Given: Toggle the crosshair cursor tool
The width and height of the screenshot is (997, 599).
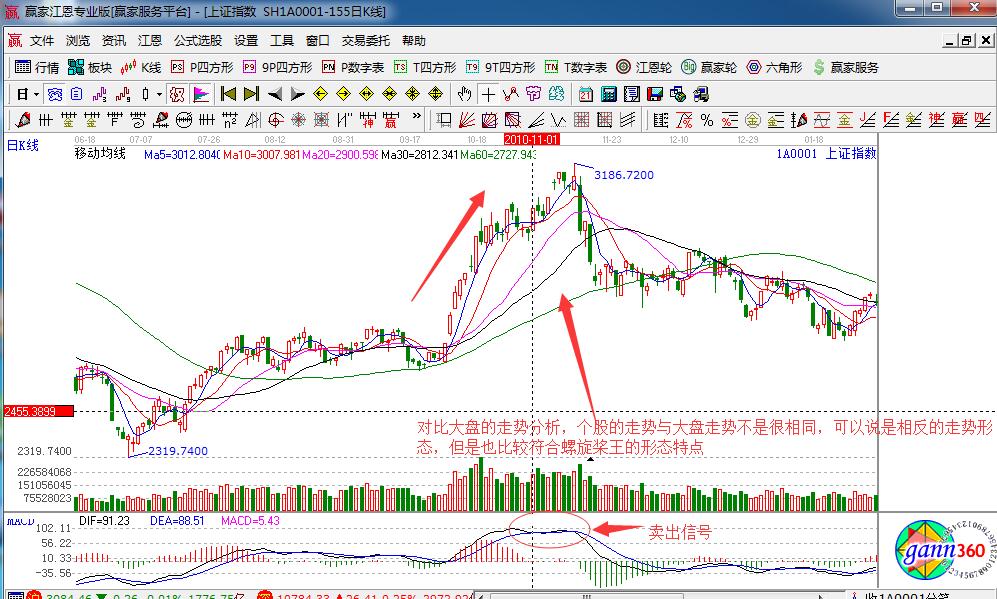Looking at the screenshot, I should coord(488,94).
